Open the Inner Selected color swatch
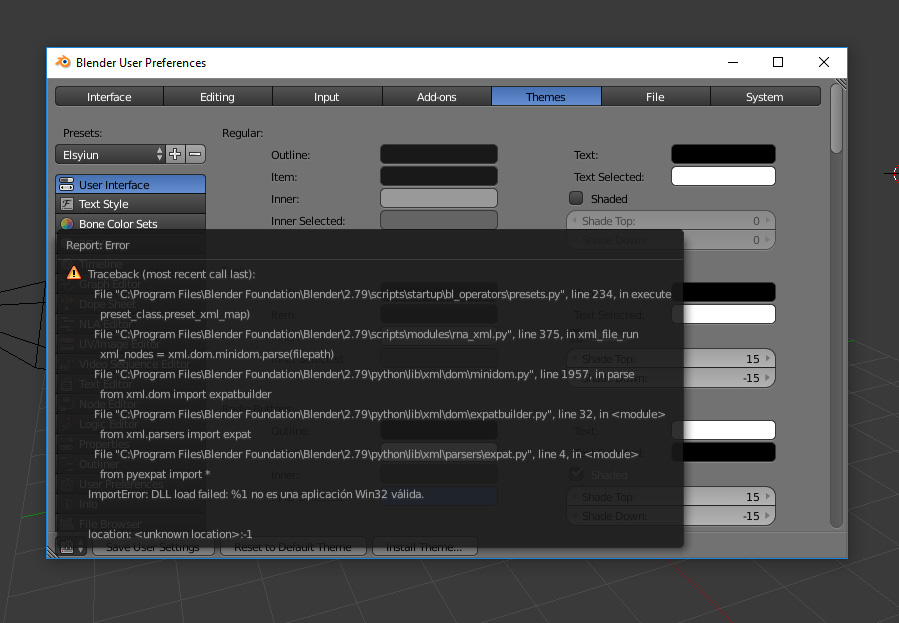This screenshot has height=623, width=899. tap(439, 220)
